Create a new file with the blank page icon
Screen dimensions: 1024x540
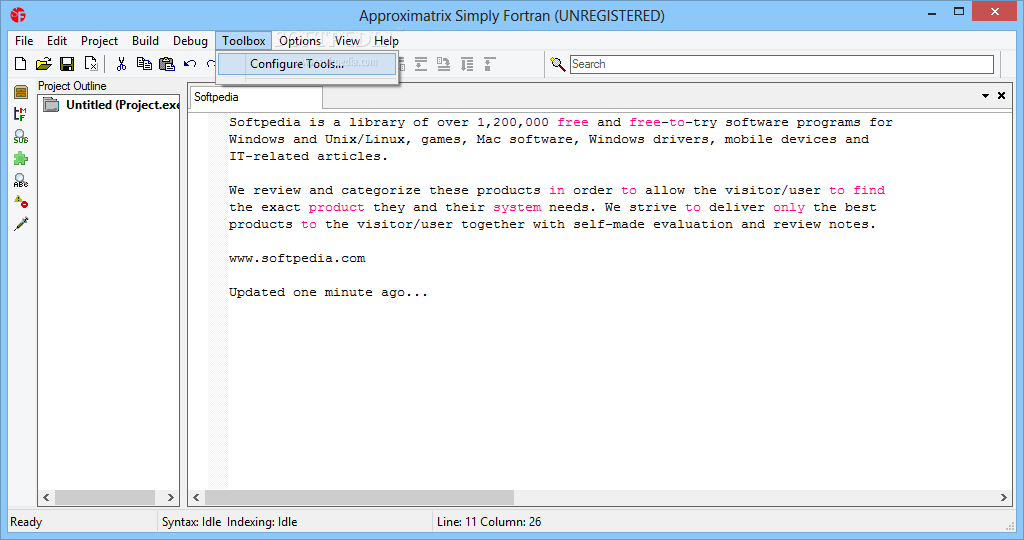click(x=21, y=64)
